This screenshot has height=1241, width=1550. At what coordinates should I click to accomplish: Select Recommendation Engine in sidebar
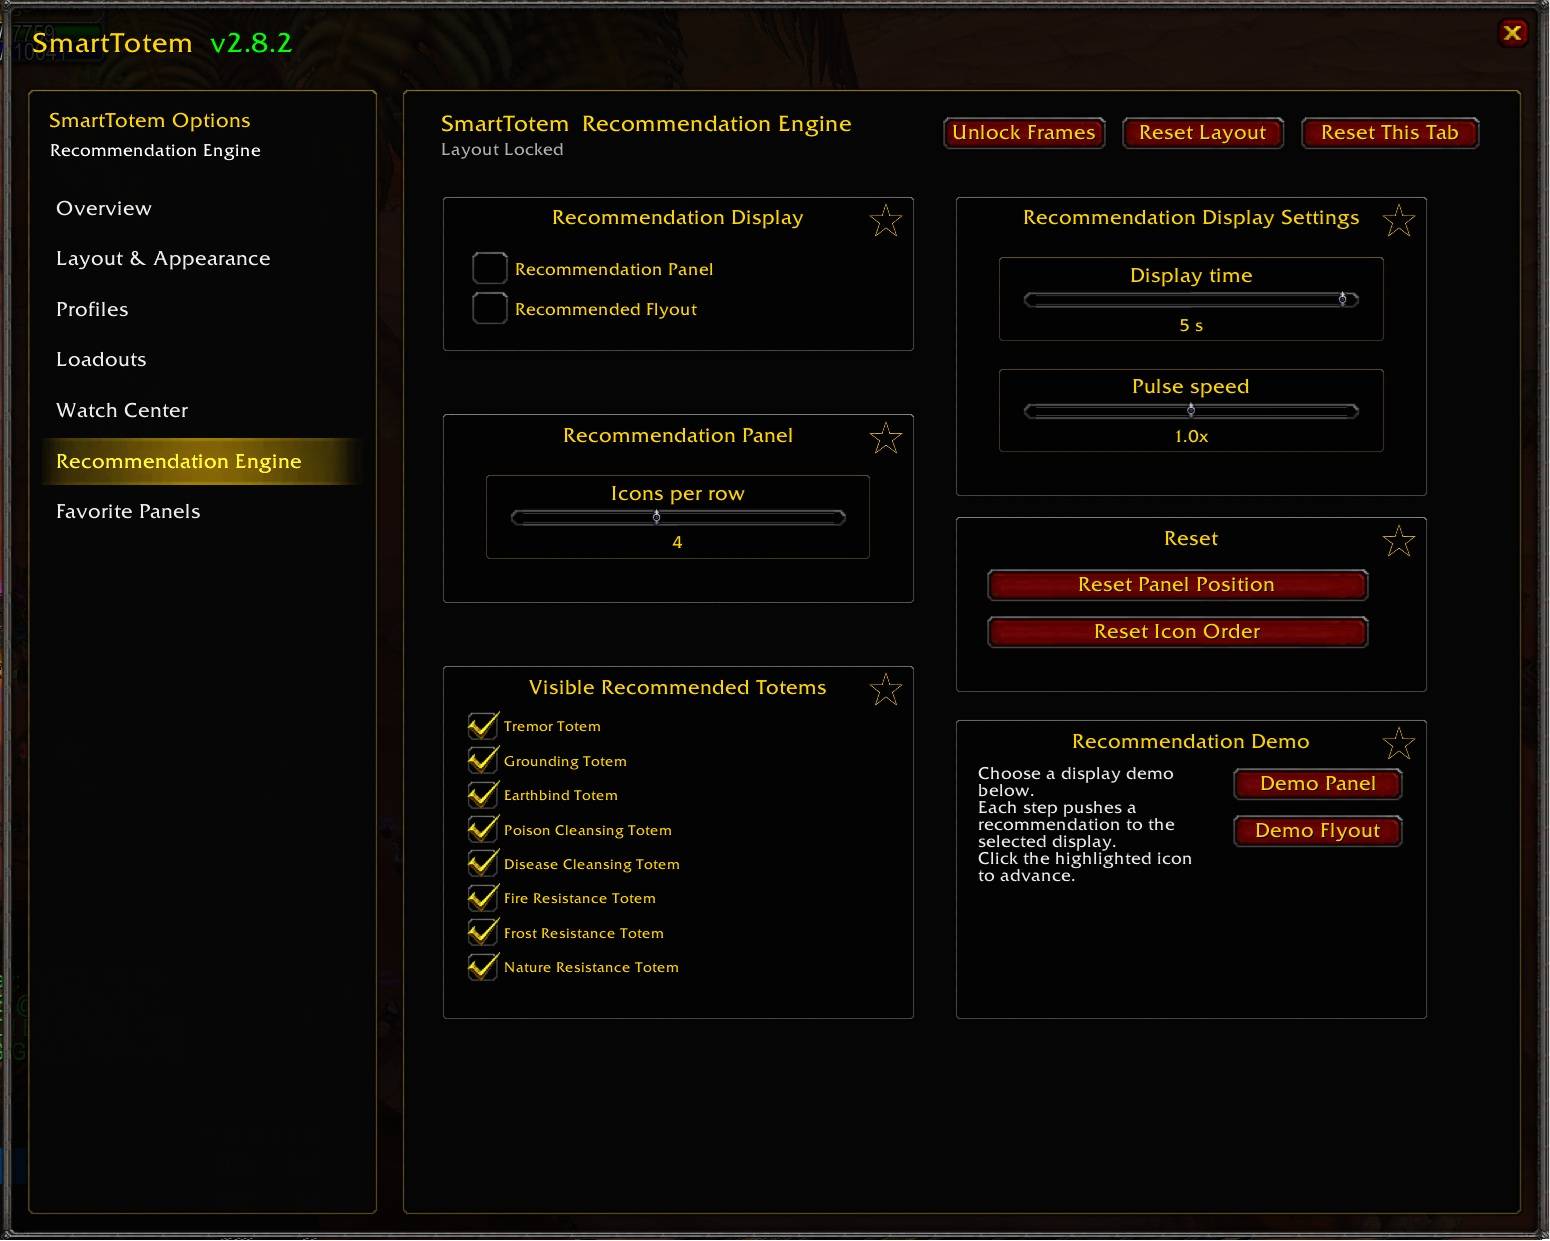point(200,461)
